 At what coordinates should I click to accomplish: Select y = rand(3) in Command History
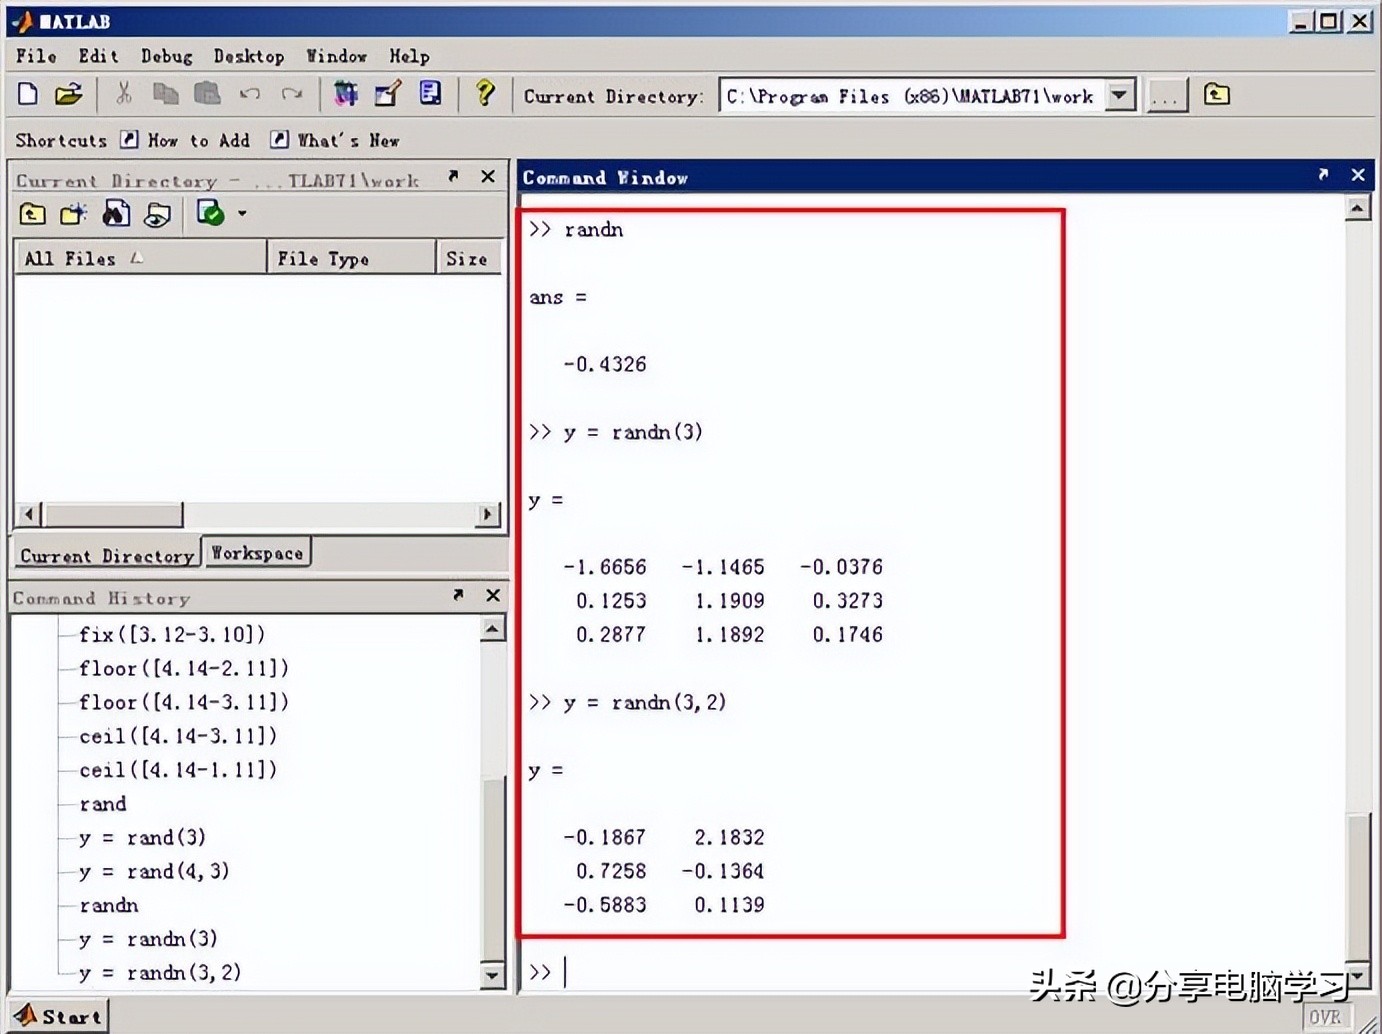pyautogui.click(x=142, y=838)
